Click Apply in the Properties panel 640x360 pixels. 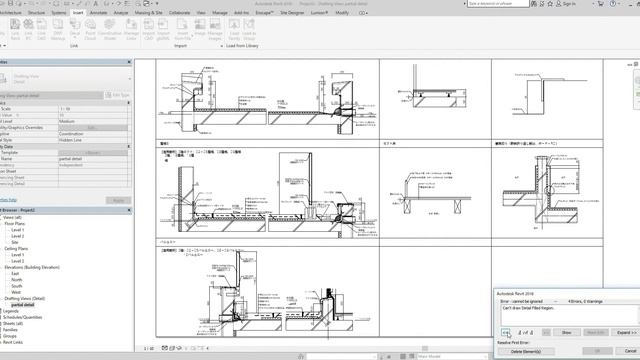[x=118, y=200]
